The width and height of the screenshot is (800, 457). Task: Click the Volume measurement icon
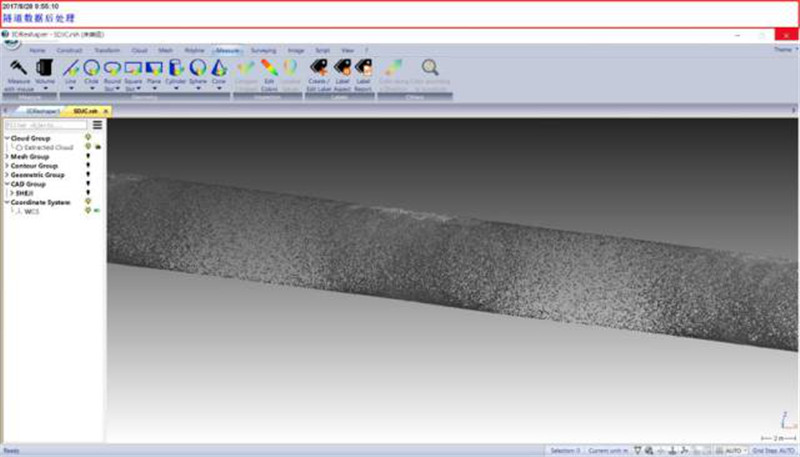tap(45, 69)
